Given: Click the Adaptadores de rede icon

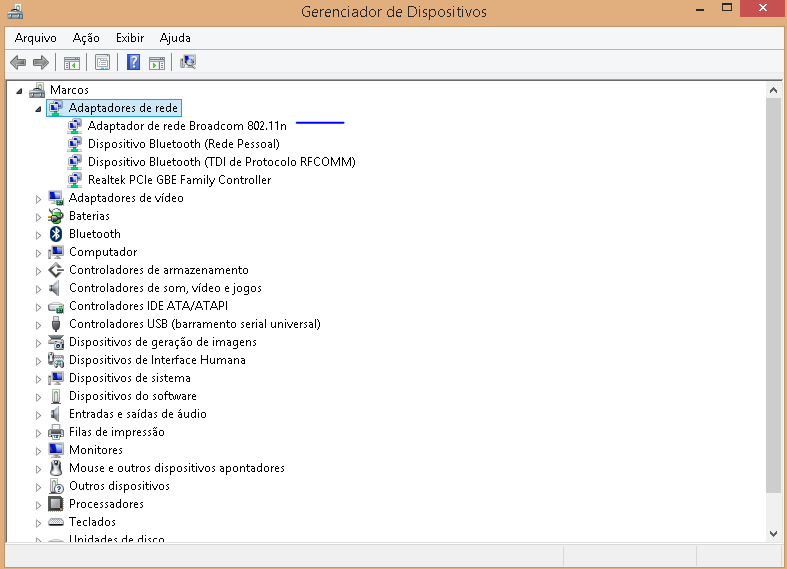Looking at the screenshot, I should [x=56, y=108].
